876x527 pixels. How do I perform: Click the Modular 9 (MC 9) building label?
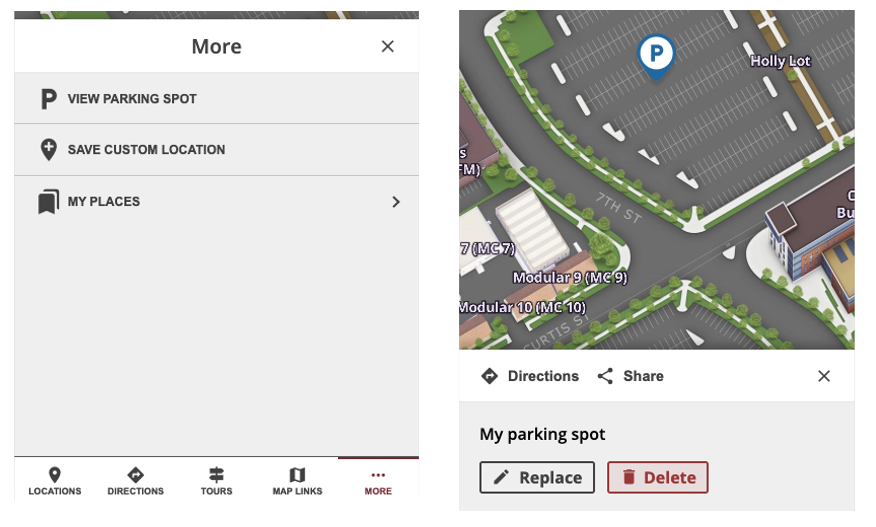pyautogui.click(x=569, y=278)
